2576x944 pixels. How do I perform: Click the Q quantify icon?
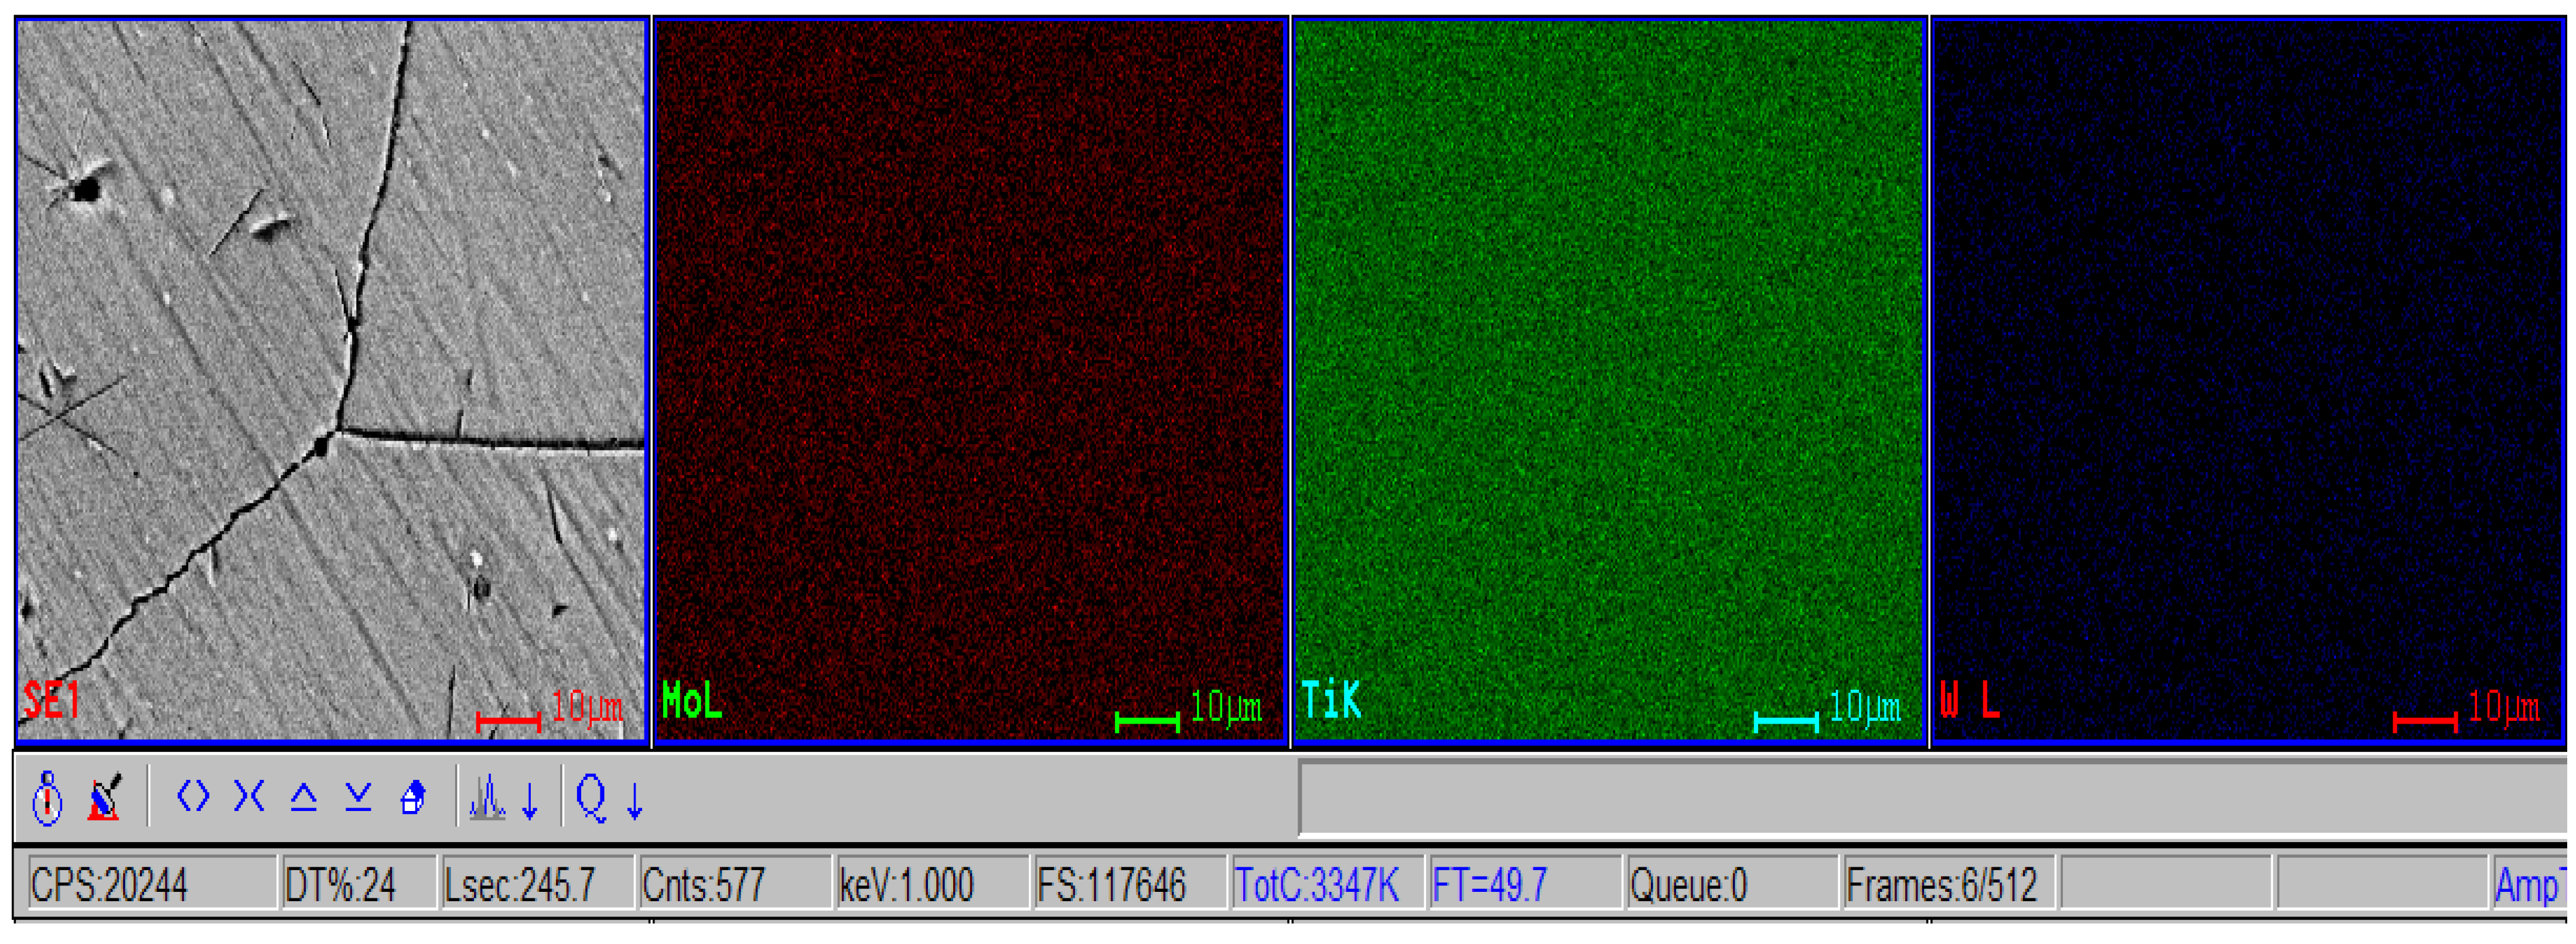point(591,798)
